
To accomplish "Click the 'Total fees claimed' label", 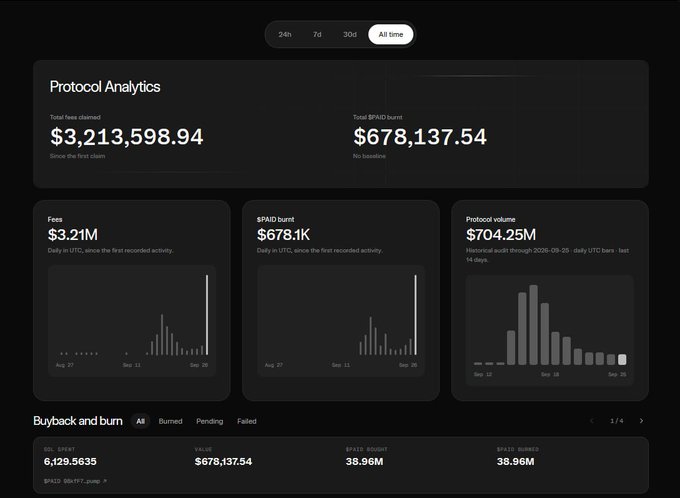I will point(75,117).
